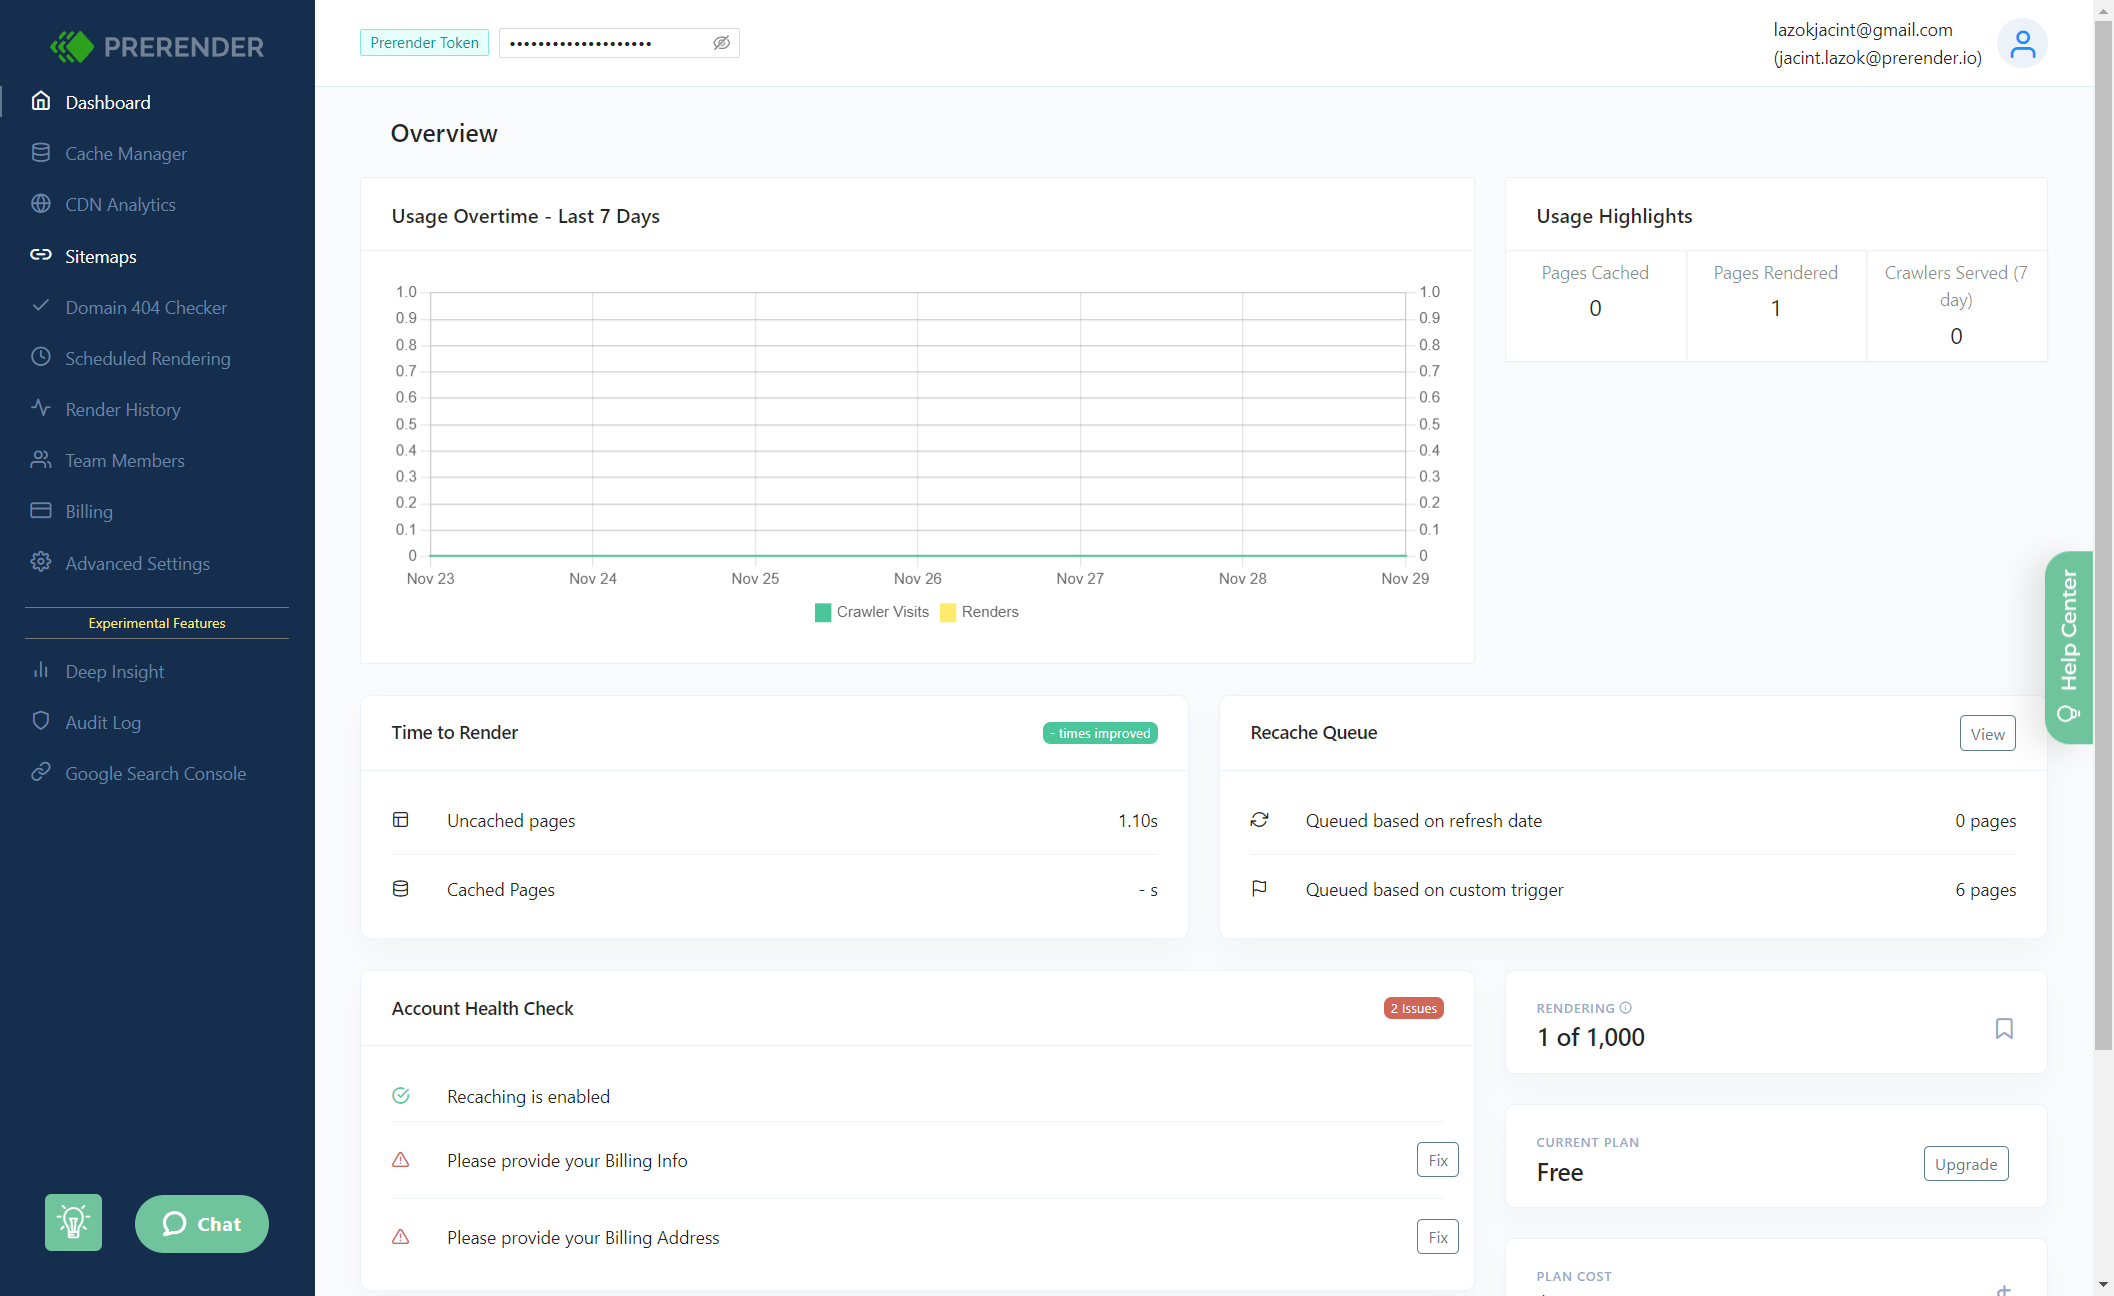
Task: Click the Prerender logo in the sidebar
Action: pos(157,46)
